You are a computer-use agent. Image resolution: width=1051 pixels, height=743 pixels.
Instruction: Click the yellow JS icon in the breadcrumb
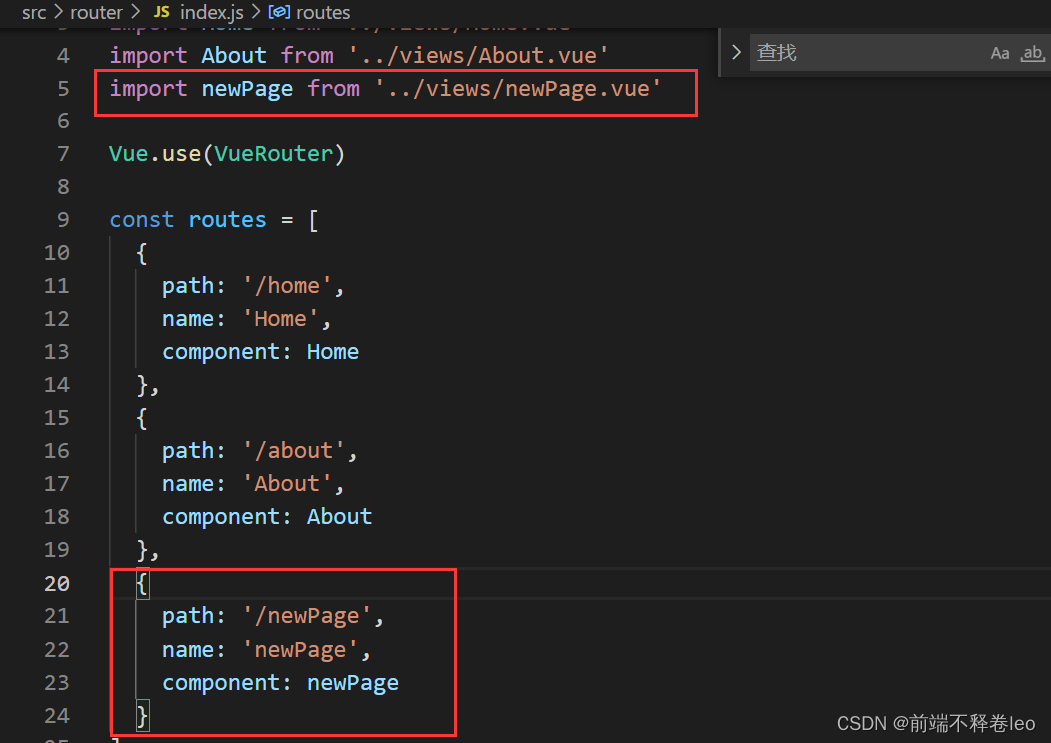pos(160,12)
